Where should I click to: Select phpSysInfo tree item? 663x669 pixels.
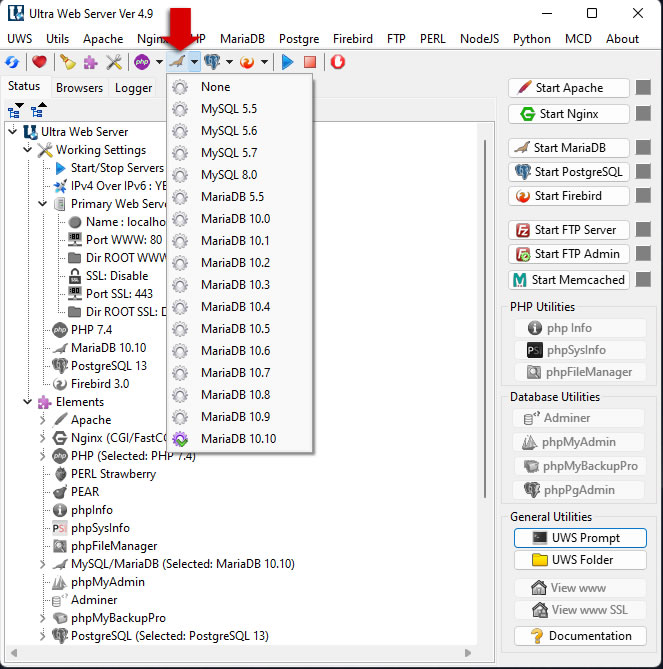[x=100, y=528]
